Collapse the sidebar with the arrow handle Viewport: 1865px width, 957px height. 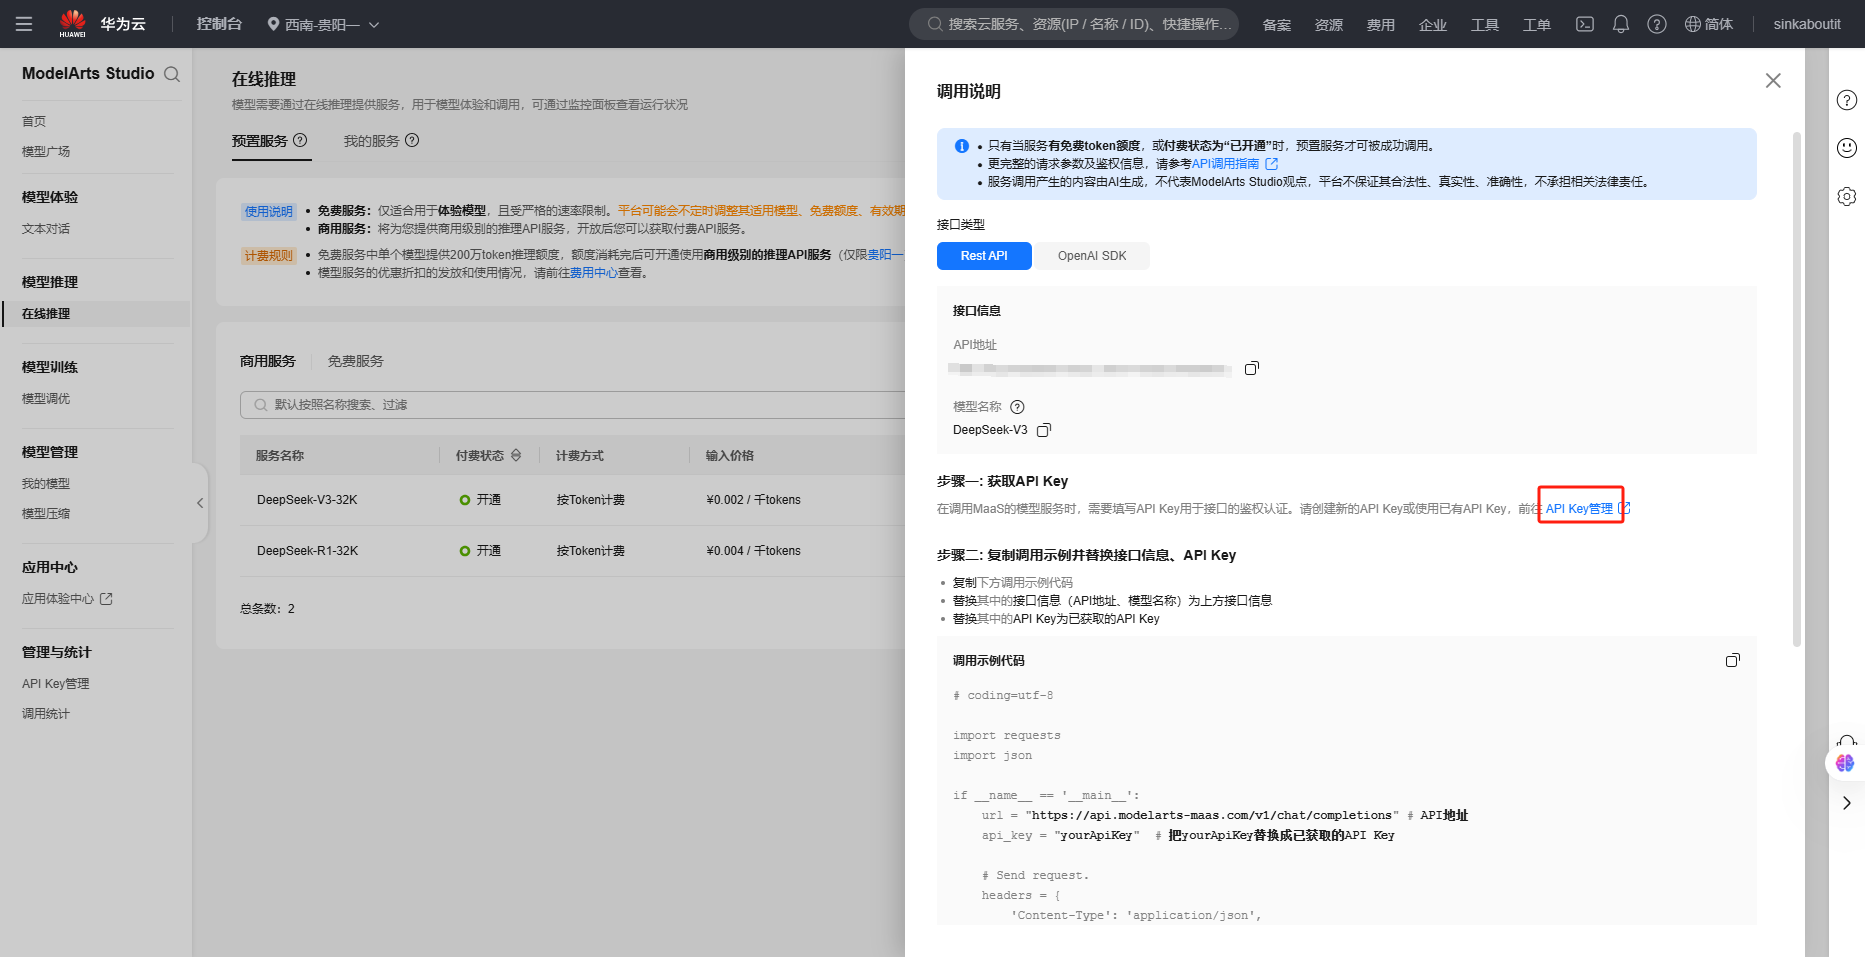tap(200, 503)
